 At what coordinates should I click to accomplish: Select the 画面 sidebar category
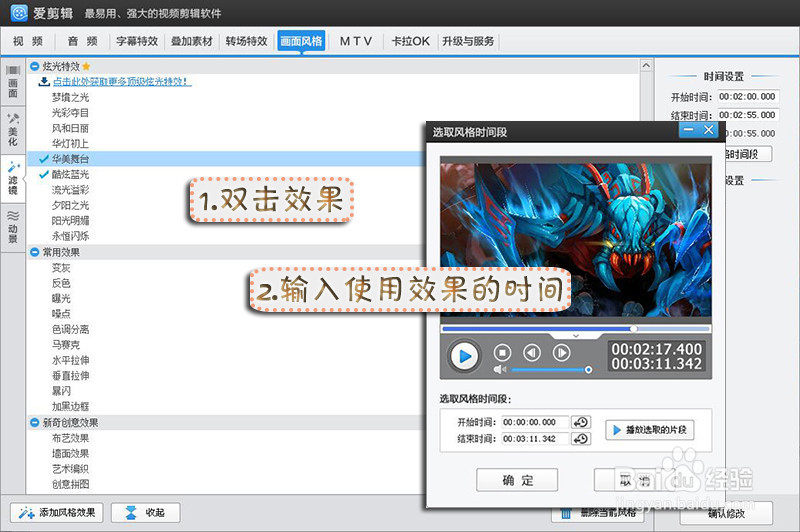(x=13, y=82)
